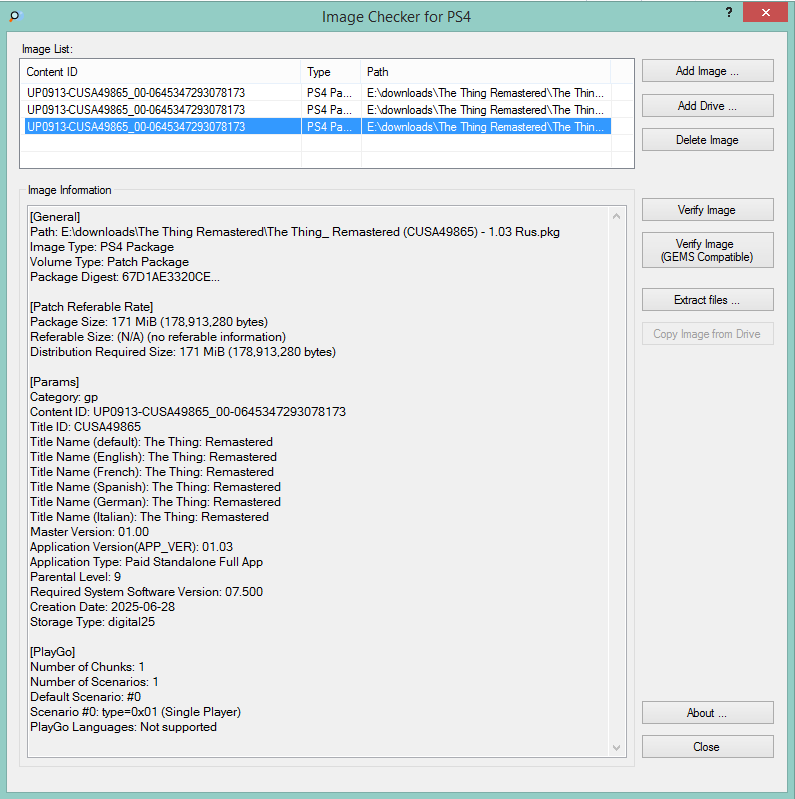Click the Path line ending in 1.03 Rus.pkg
795x799 pixels.
click(295, 232)
